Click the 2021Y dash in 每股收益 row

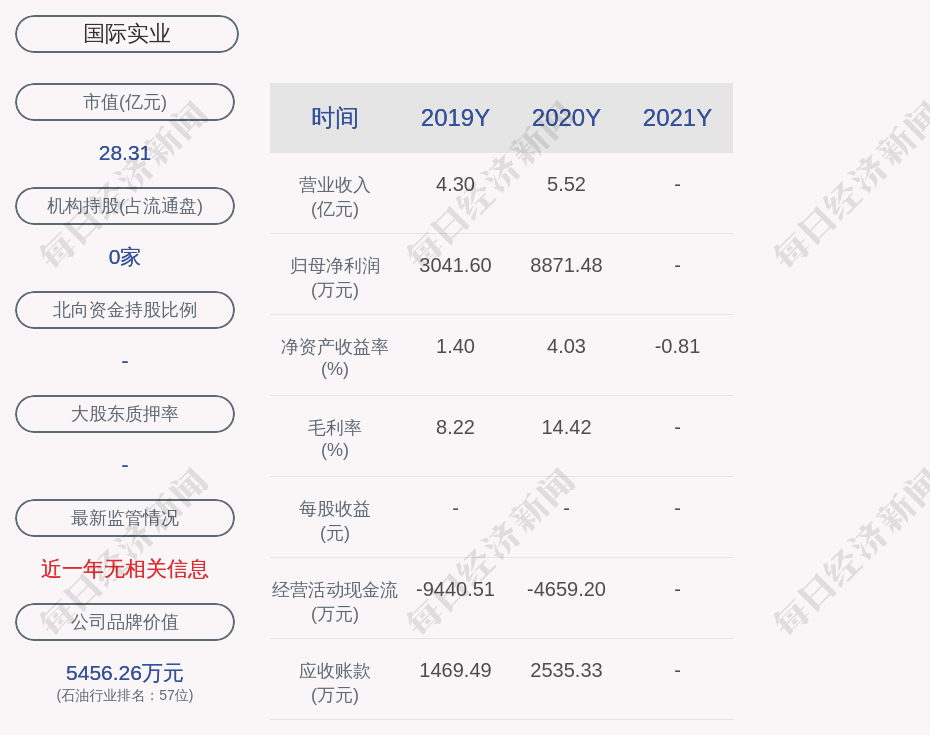677,508
